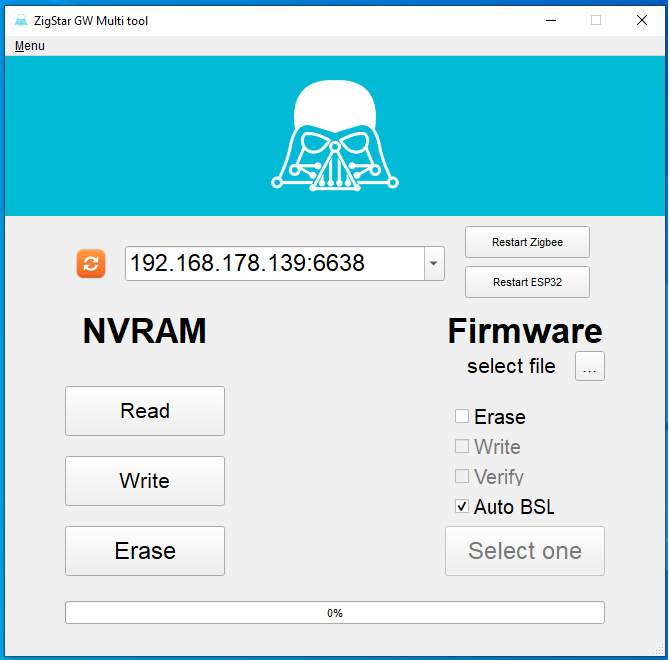The image size is (670, 660).
Task: Click the Firmware heading
Action: pyautogui.click(x=525, y=331)
